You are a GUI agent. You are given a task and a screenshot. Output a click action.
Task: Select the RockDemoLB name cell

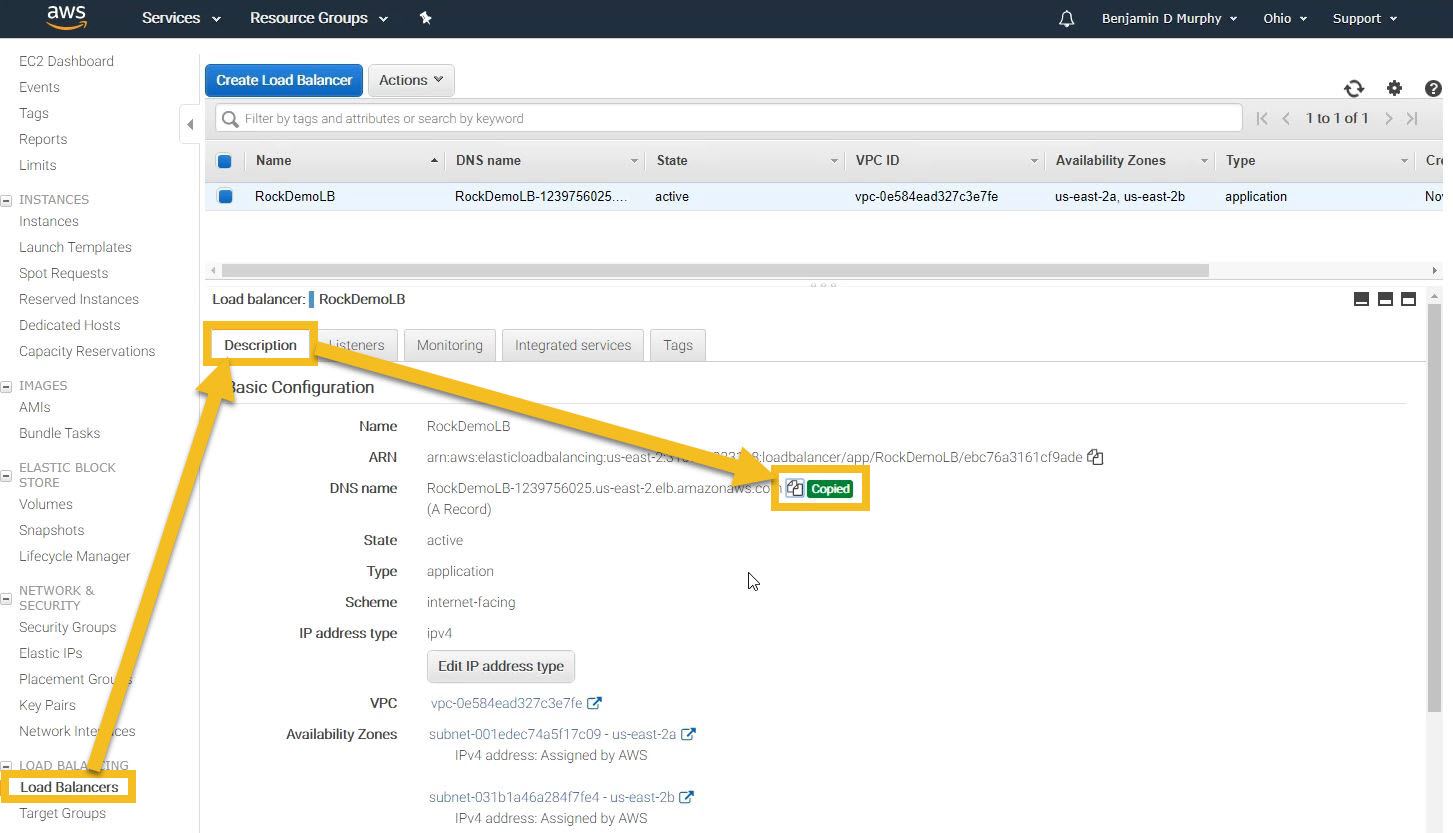pyautogui.click(x=294, y=196)
